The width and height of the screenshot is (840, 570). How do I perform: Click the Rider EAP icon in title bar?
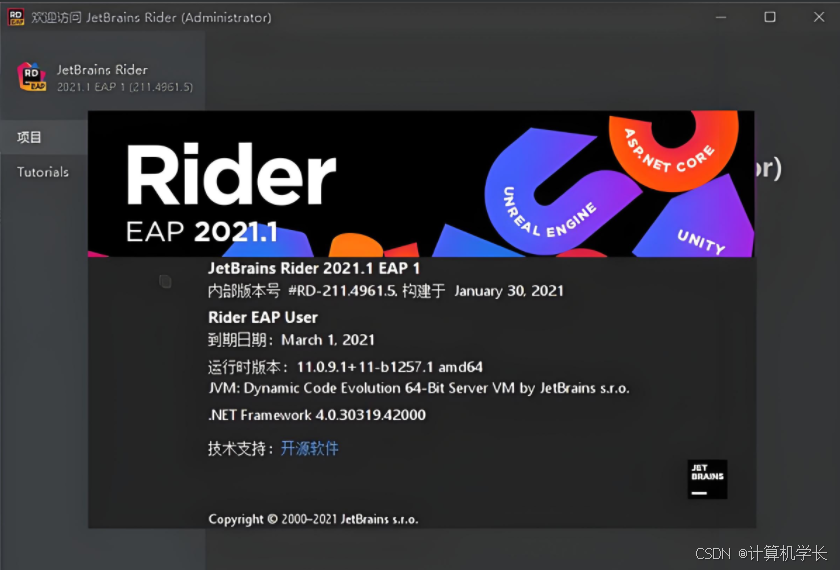click(16, 17)
